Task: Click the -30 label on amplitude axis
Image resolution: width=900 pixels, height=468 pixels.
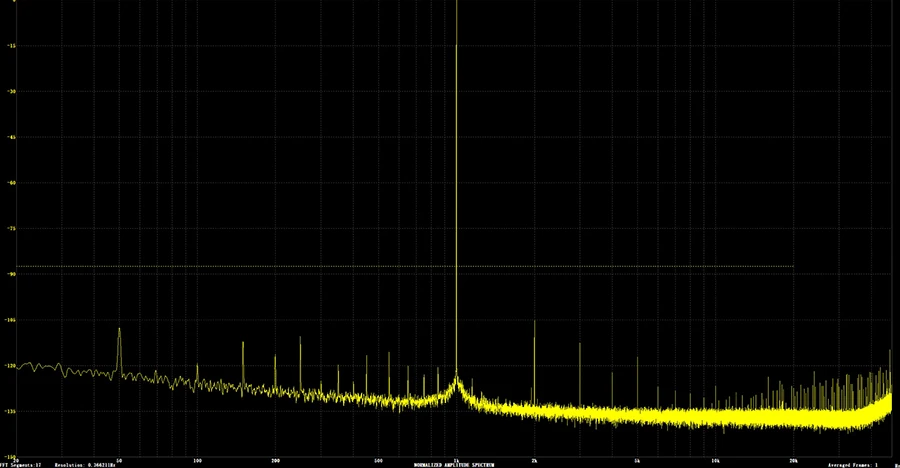Action: pos(11,92)
